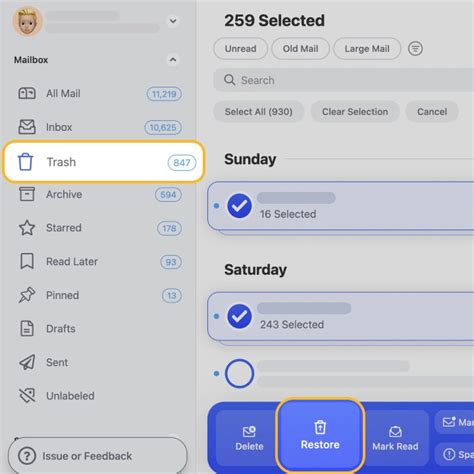This screenshot has width=474, height=474.
Task: Click Select All (930) button
Action: click(258, 112)
